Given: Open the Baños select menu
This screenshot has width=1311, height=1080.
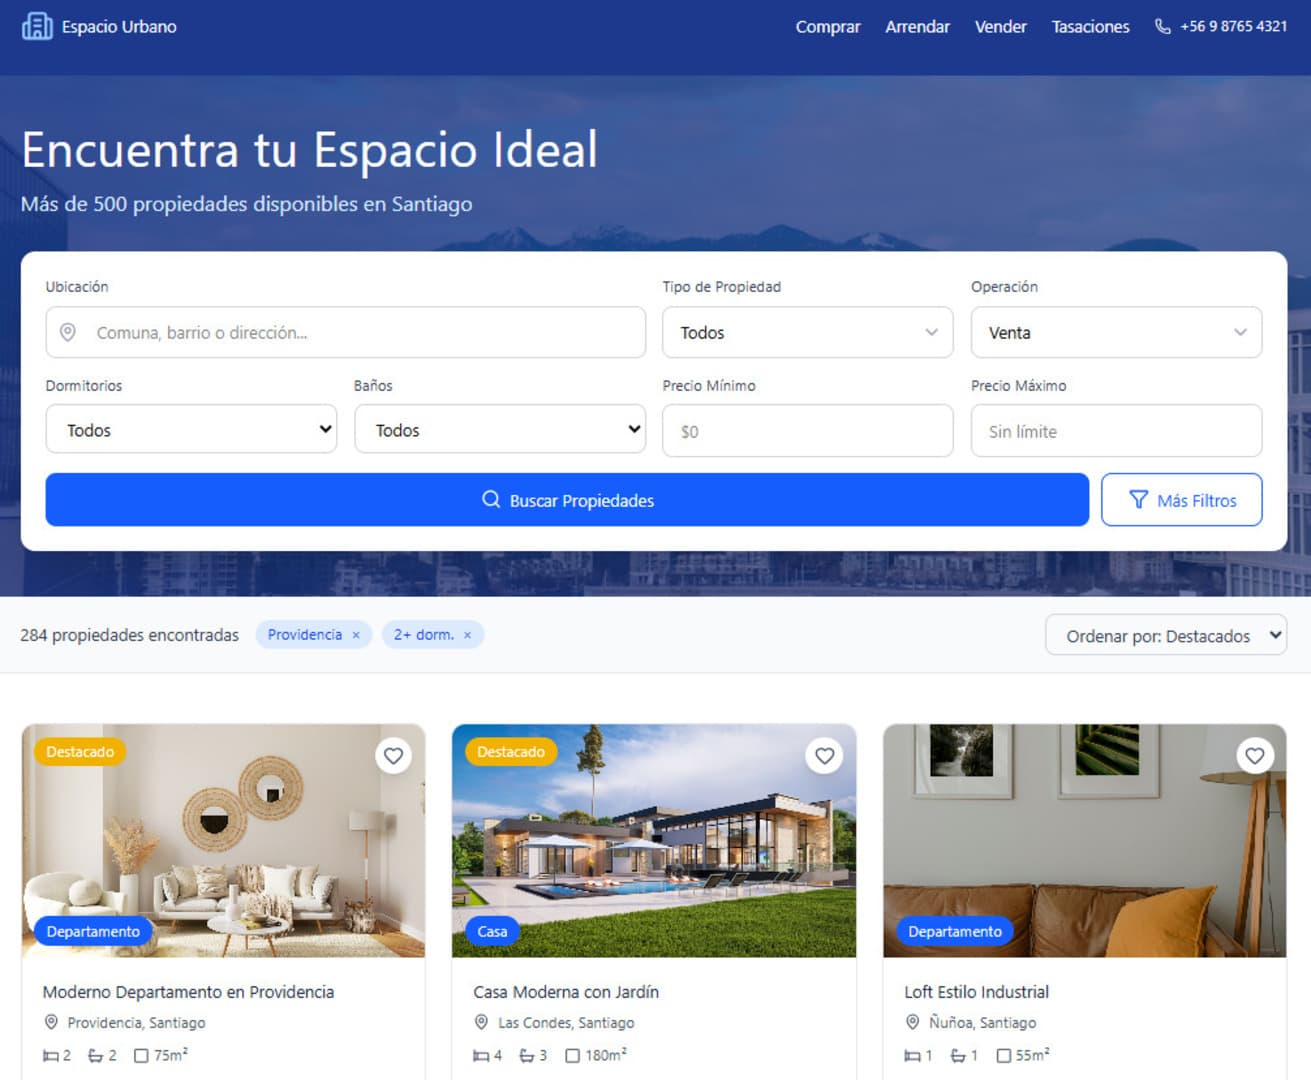Looking at the screenshot, I should pos(500,429).
